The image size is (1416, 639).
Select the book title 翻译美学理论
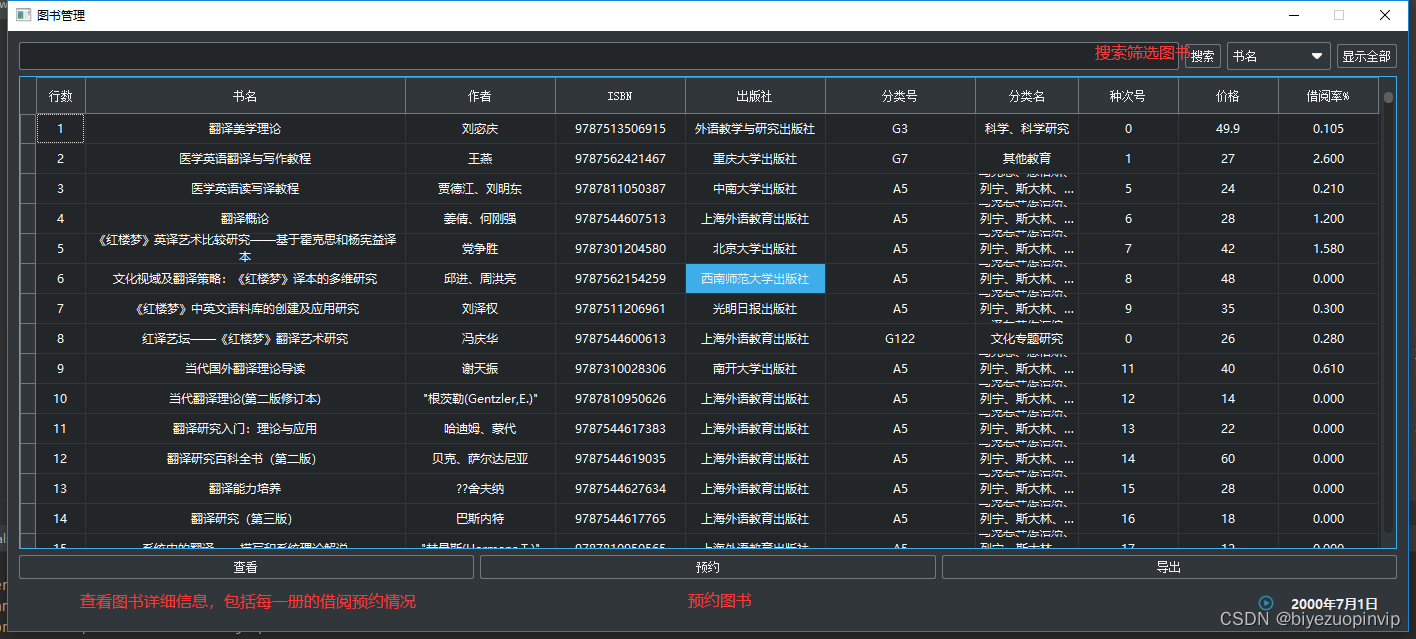pyautogui.click(x=245, y=129)
